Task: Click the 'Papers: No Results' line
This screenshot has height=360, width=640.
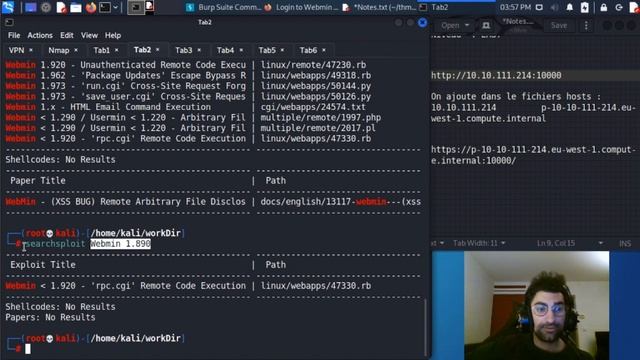Action: coord(50,318)
